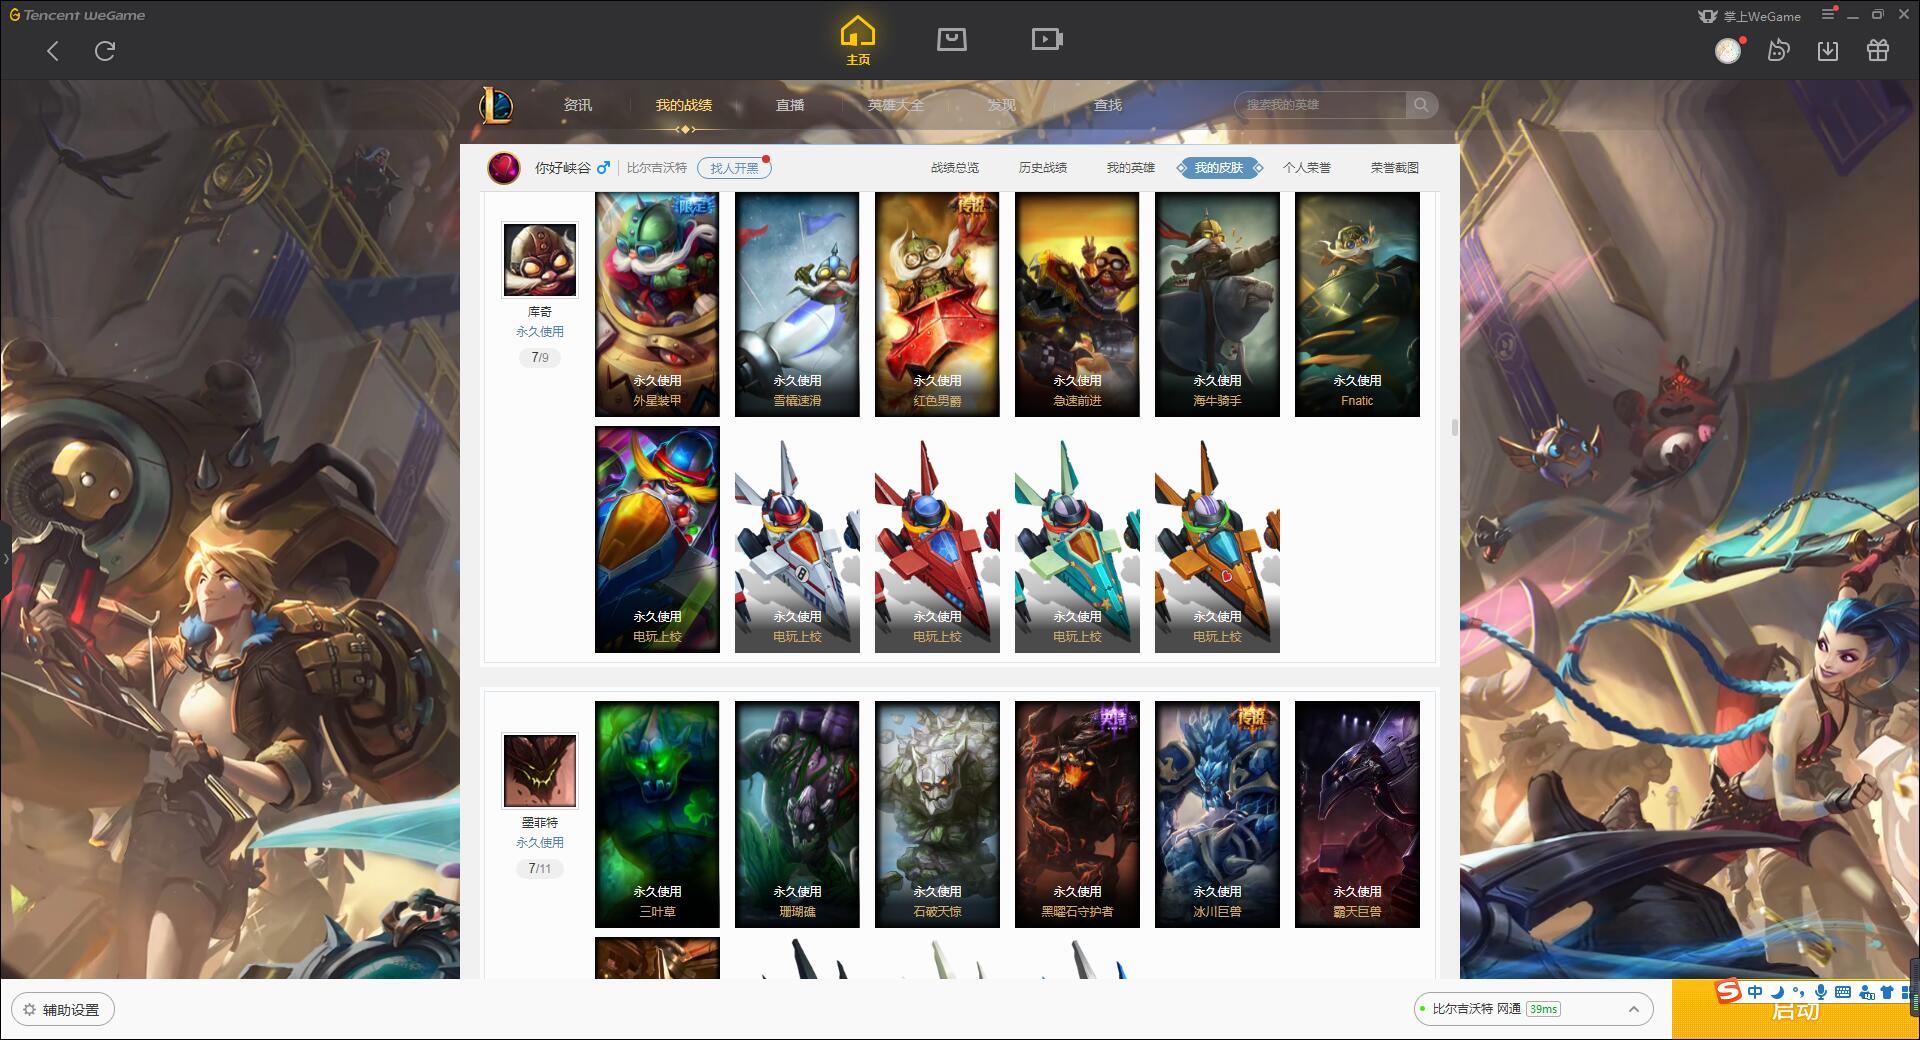This screenshot has width=1920, height=1040.
Task: Expand the left side panel arrow
Action: point(5,558)
